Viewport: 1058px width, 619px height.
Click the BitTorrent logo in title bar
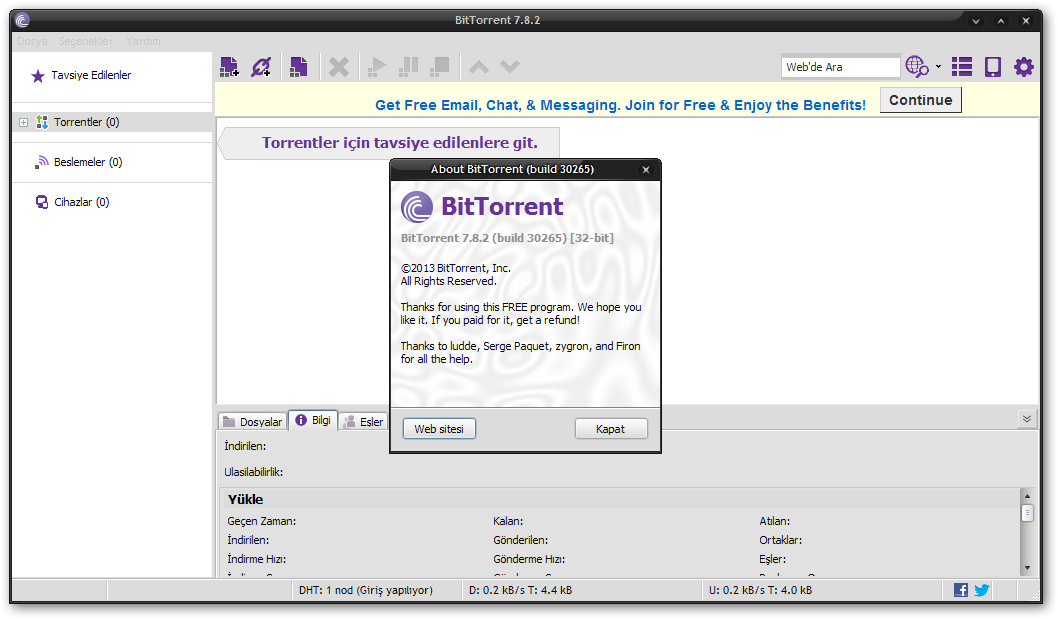pyautogui.click(x=22, y=20)
